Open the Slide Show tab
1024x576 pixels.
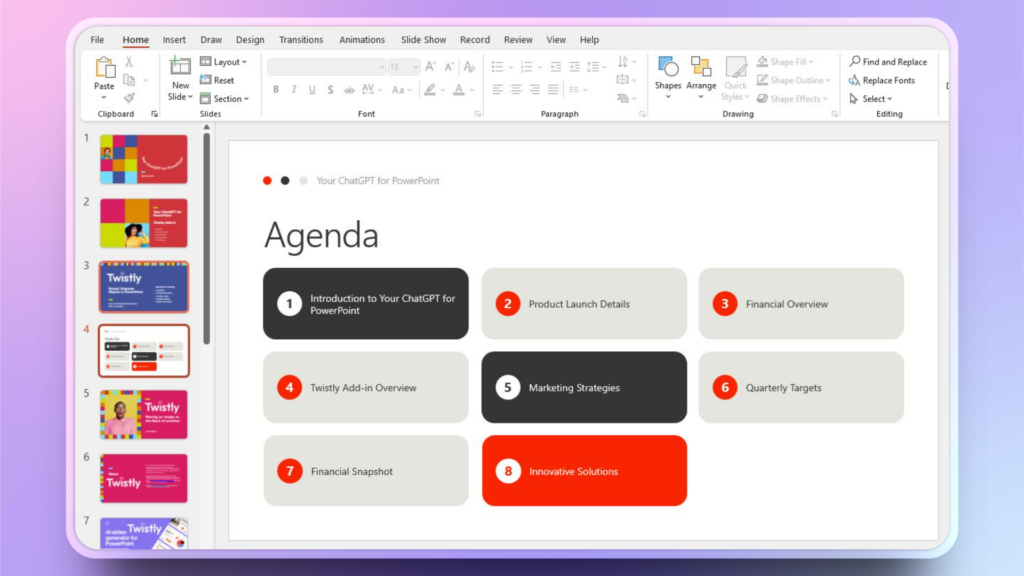click(x=423, y=40)
